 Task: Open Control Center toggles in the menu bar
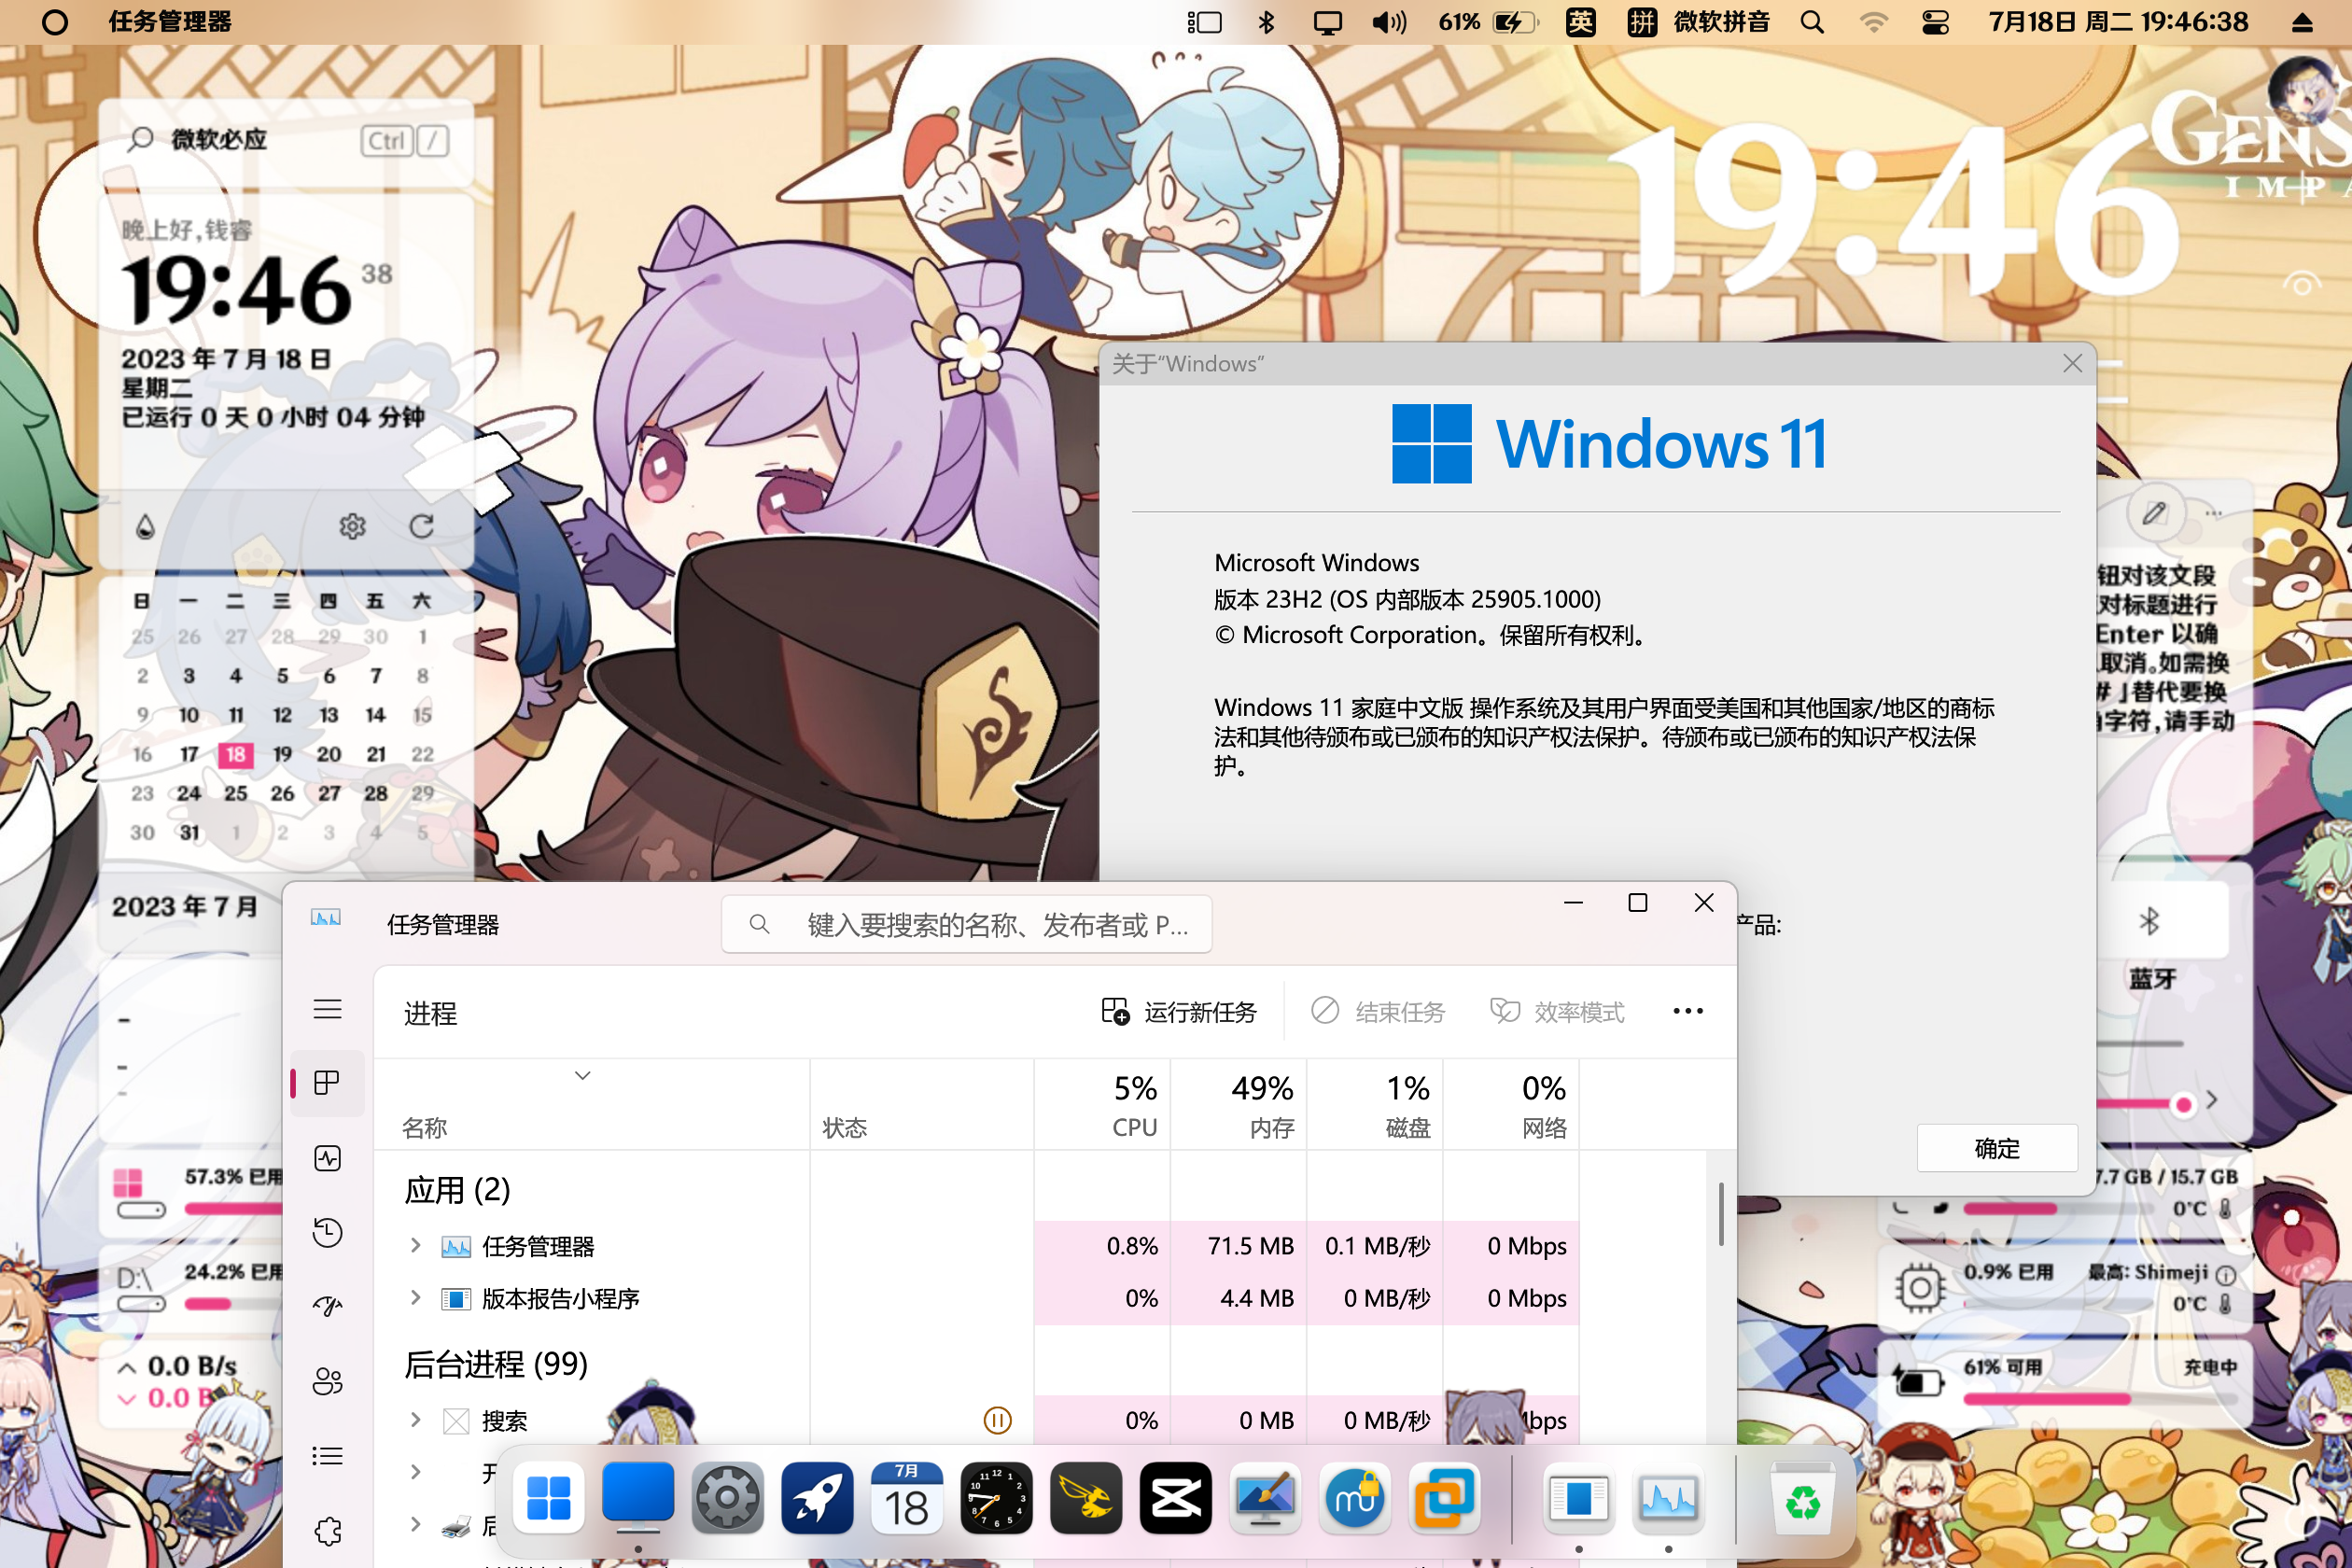[1935, 22]
